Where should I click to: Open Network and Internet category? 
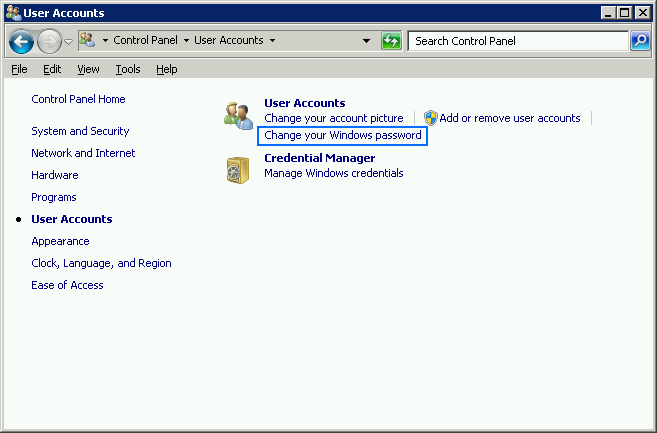click(83, 153)
